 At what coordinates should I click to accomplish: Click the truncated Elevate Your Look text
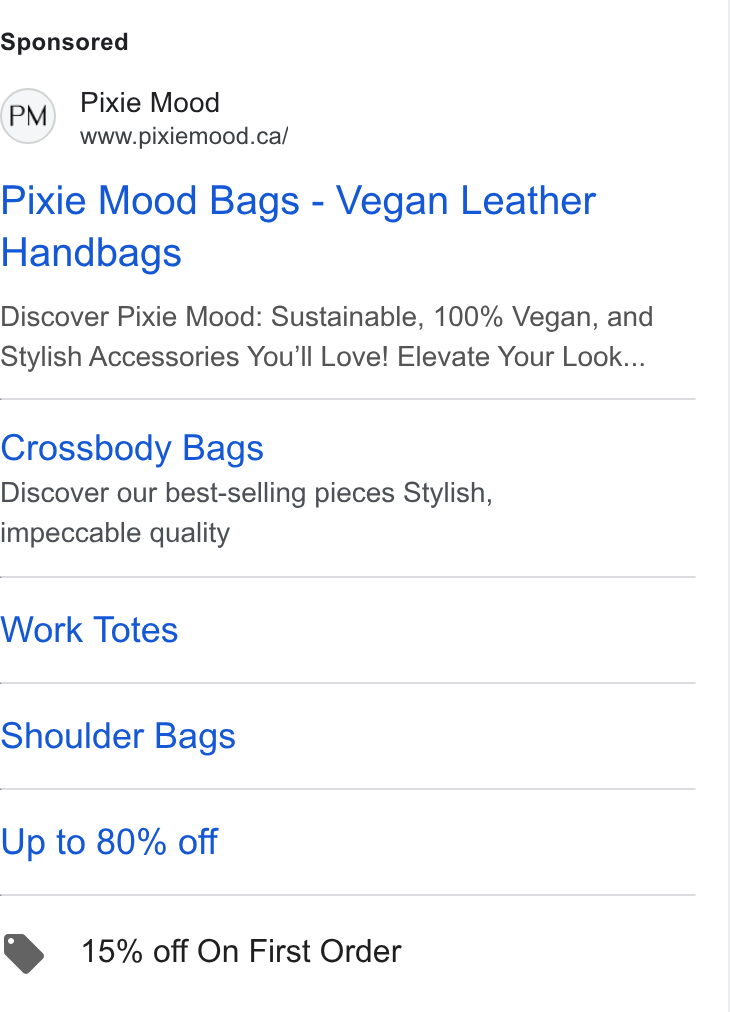click(x=521, y=357)
